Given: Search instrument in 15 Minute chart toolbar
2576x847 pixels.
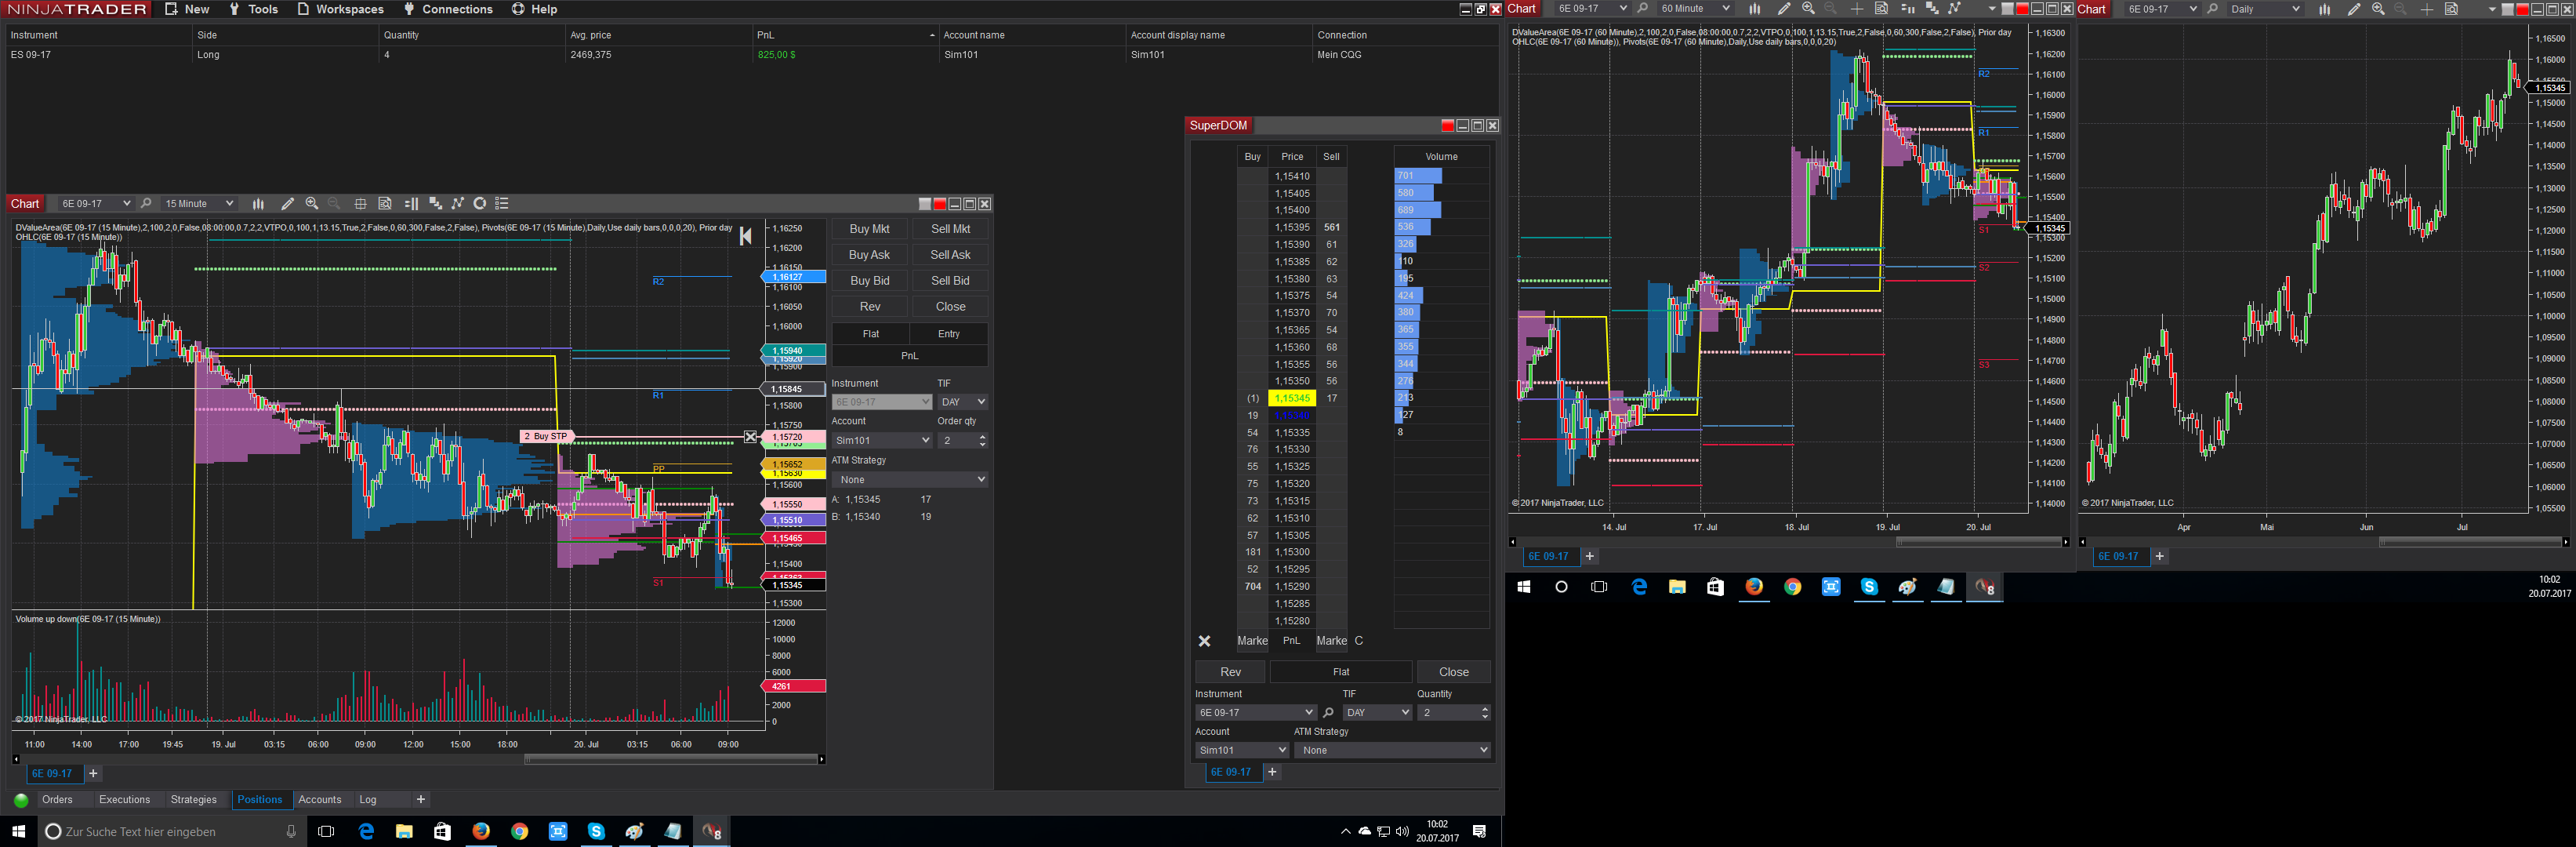Looking at the screenshot, I should pos(146,203).
